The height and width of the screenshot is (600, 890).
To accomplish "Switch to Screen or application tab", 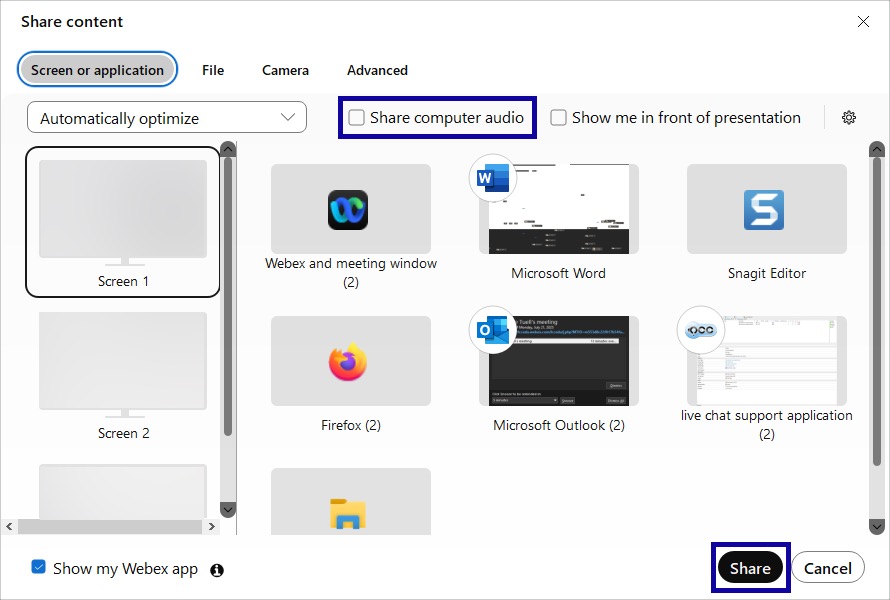I will tap(97, 70).
